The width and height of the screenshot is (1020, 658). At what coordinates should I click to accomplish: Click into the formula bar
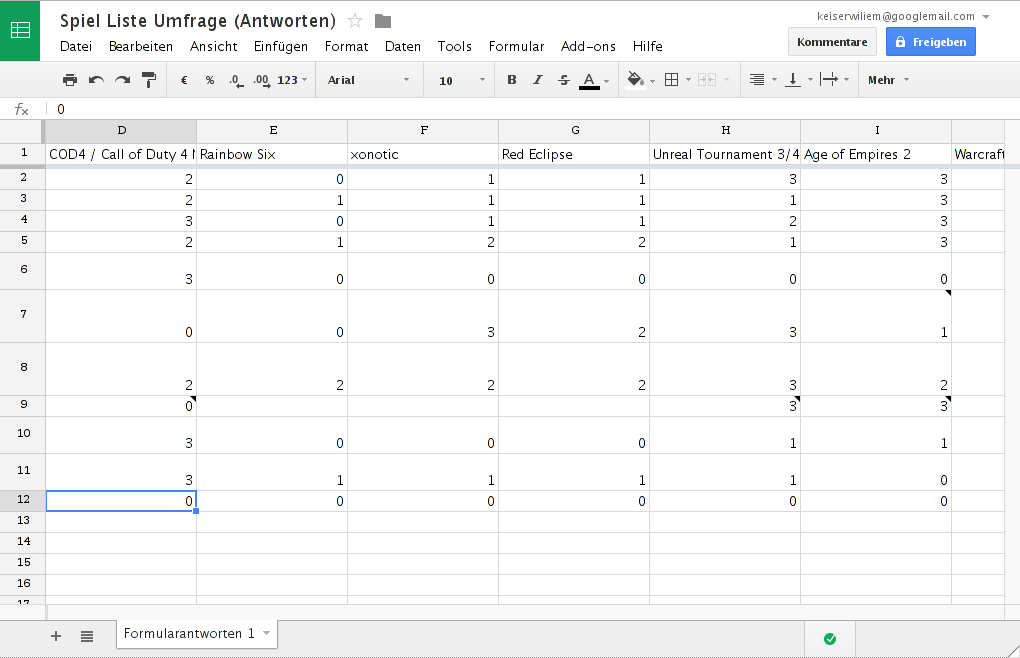533,109
